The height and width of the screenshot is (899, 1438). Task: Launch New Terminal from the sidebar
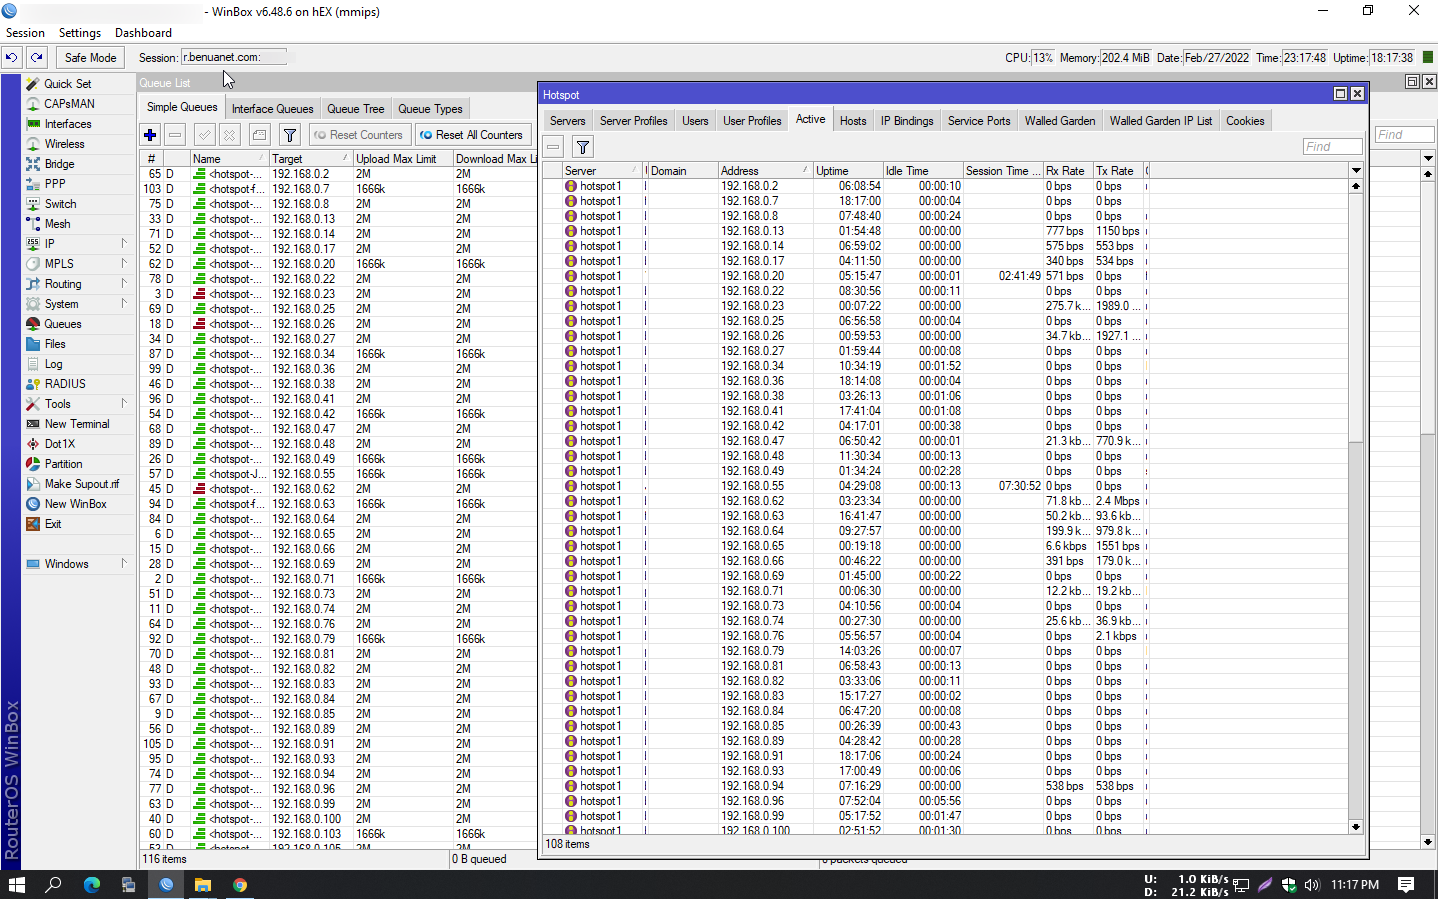pos(77,424)
